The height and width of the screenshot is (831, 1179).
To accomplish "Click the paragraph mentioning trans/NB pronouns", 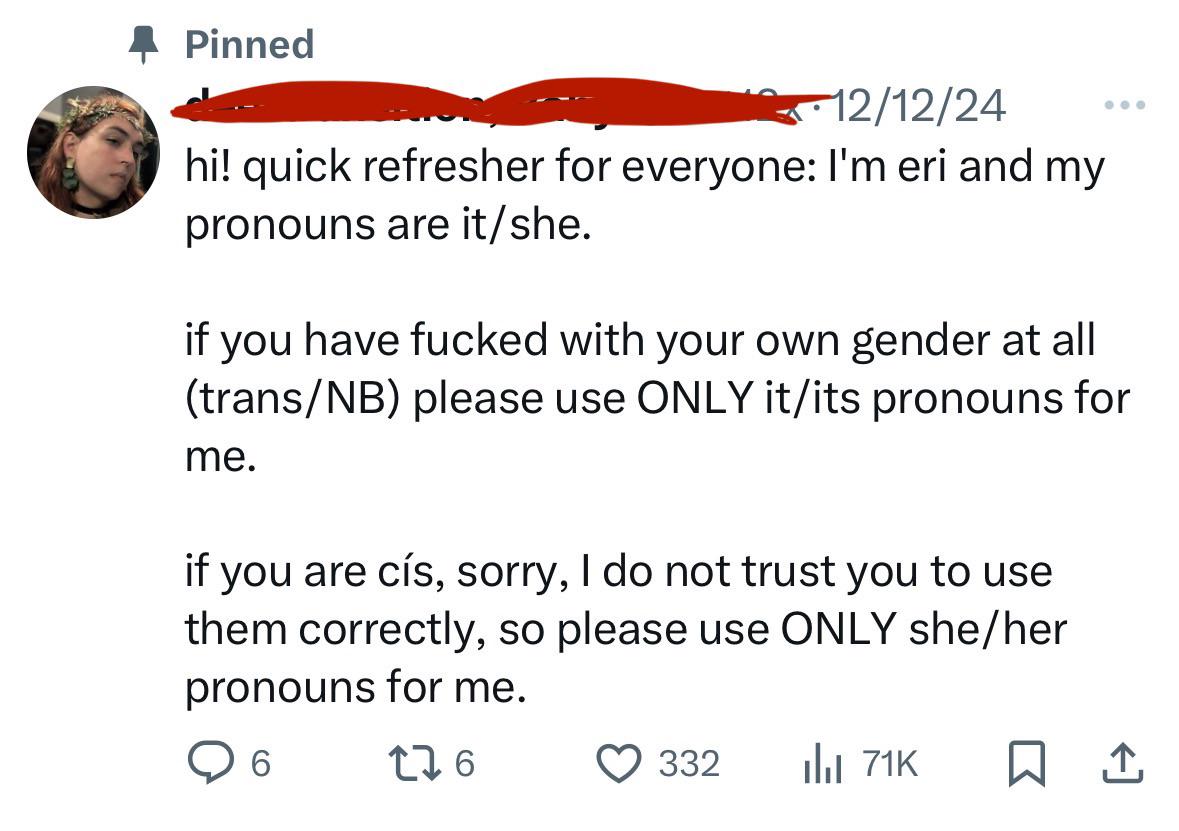I will pos(658,398).
